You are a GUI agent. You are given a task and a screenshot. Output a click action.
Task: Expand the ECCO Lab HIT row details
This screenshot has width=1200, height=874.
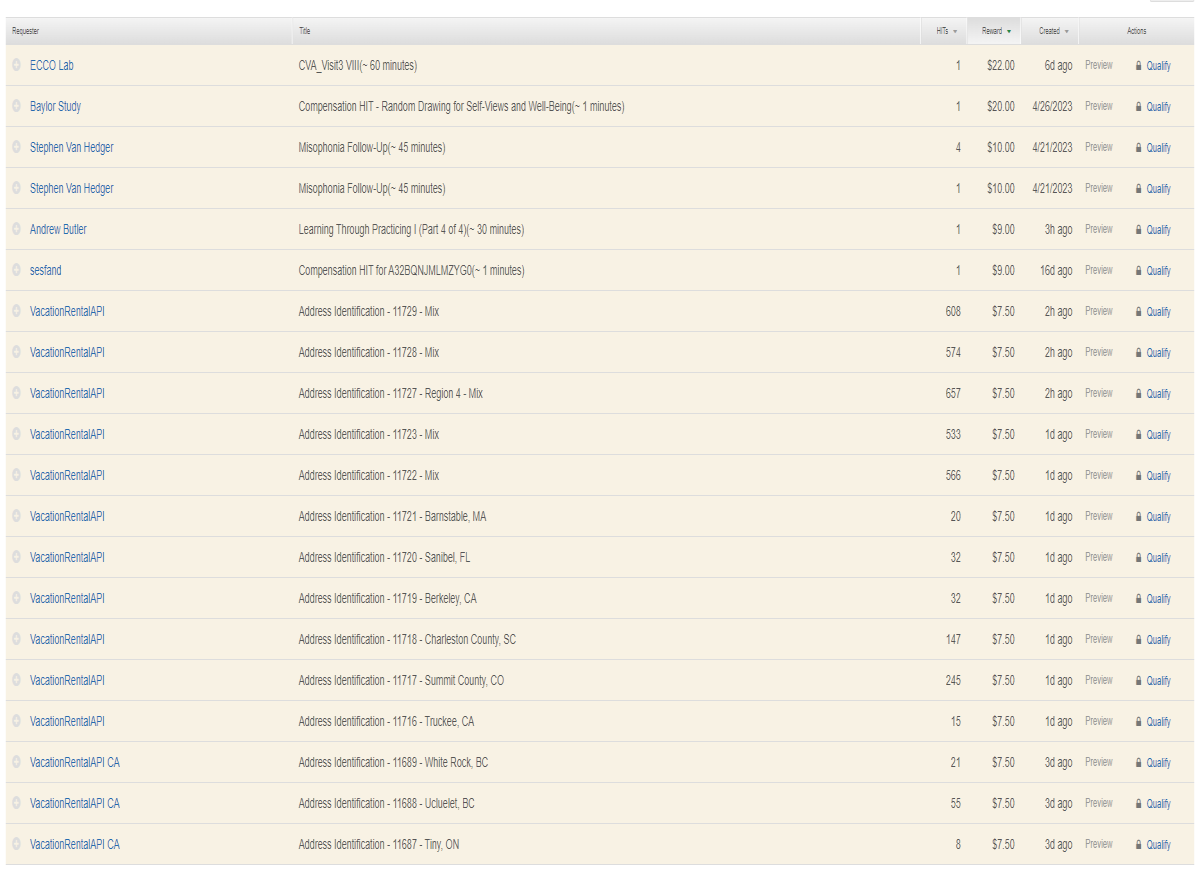(x=16, y=65)
